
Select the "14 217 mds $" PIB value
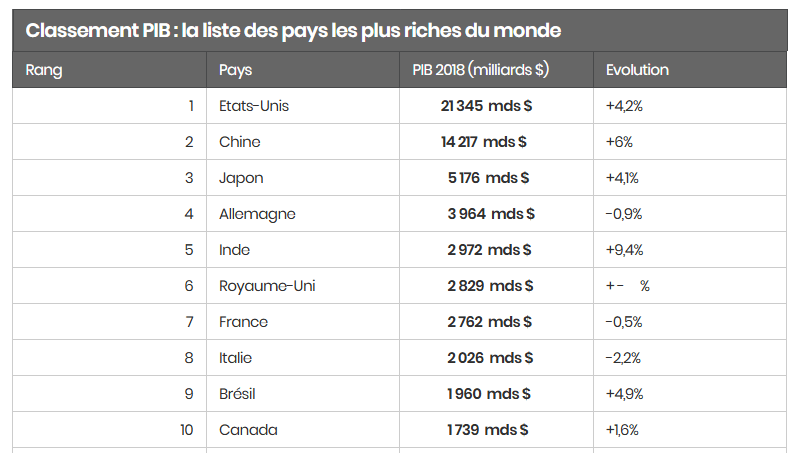[x=484, y=142]
